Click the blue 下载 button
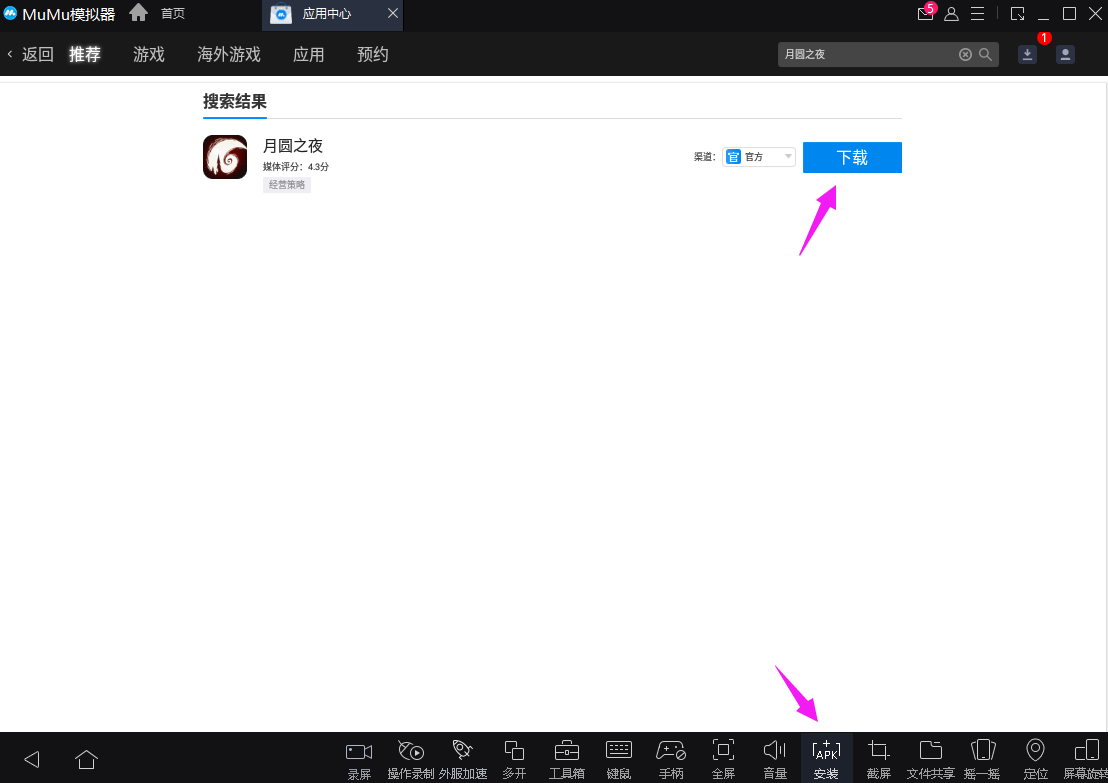Screen dimensions: 1108x783 point(852,157)
